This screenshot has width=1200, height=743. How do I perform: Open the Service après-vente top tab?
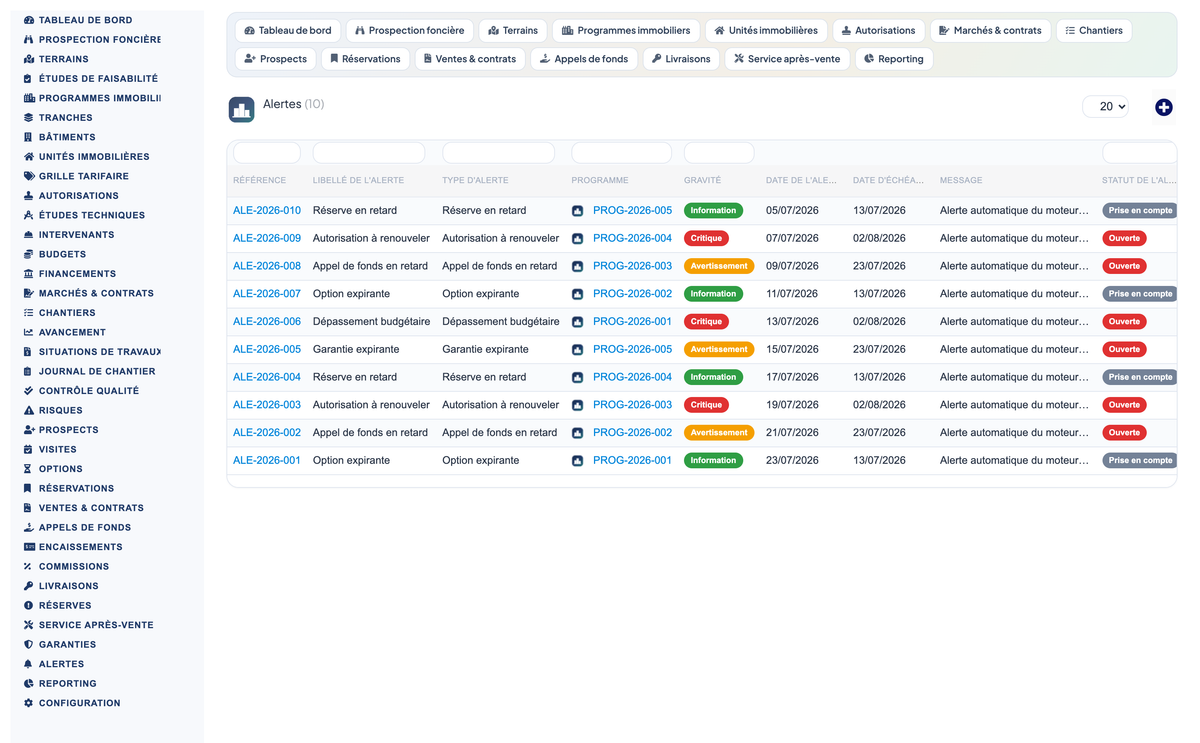coord(787,59)
